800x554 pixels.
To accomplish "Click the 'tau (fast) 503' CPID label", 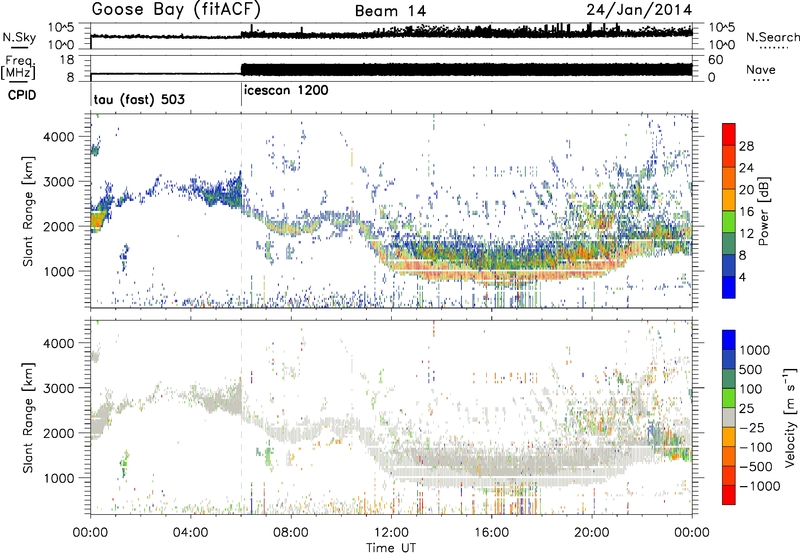I will (x=139, y=99).
